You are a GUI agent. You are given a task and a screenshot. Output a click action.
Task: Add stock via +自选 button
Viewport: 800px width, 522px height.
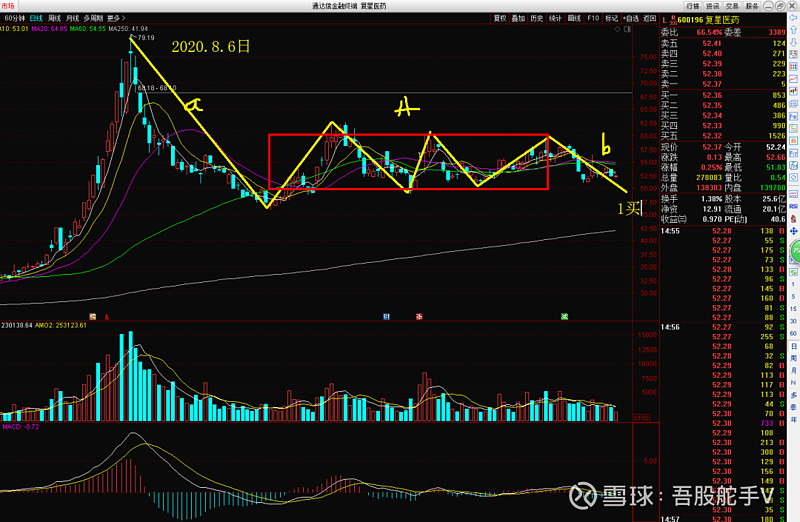pos(631,18)
